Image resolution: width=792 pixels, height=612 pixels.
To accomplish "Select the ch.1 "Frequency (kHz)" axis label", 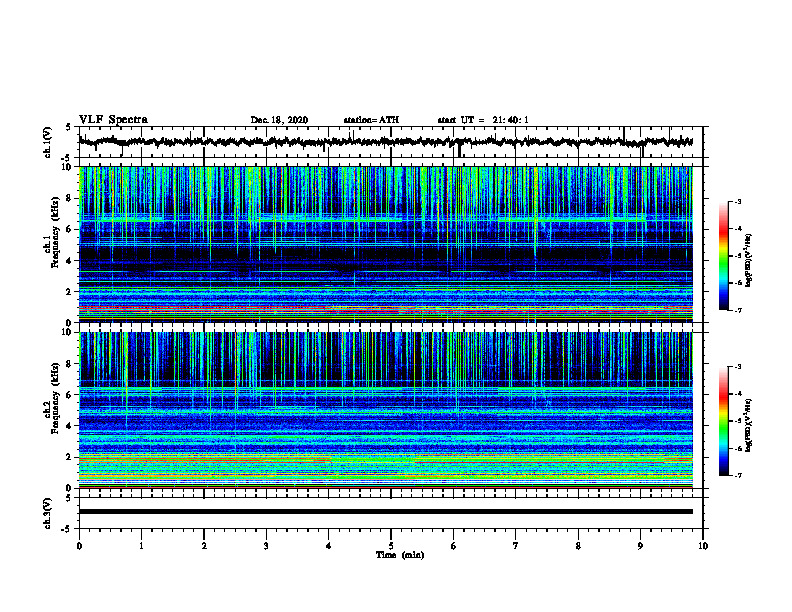I will click(55, 232).
